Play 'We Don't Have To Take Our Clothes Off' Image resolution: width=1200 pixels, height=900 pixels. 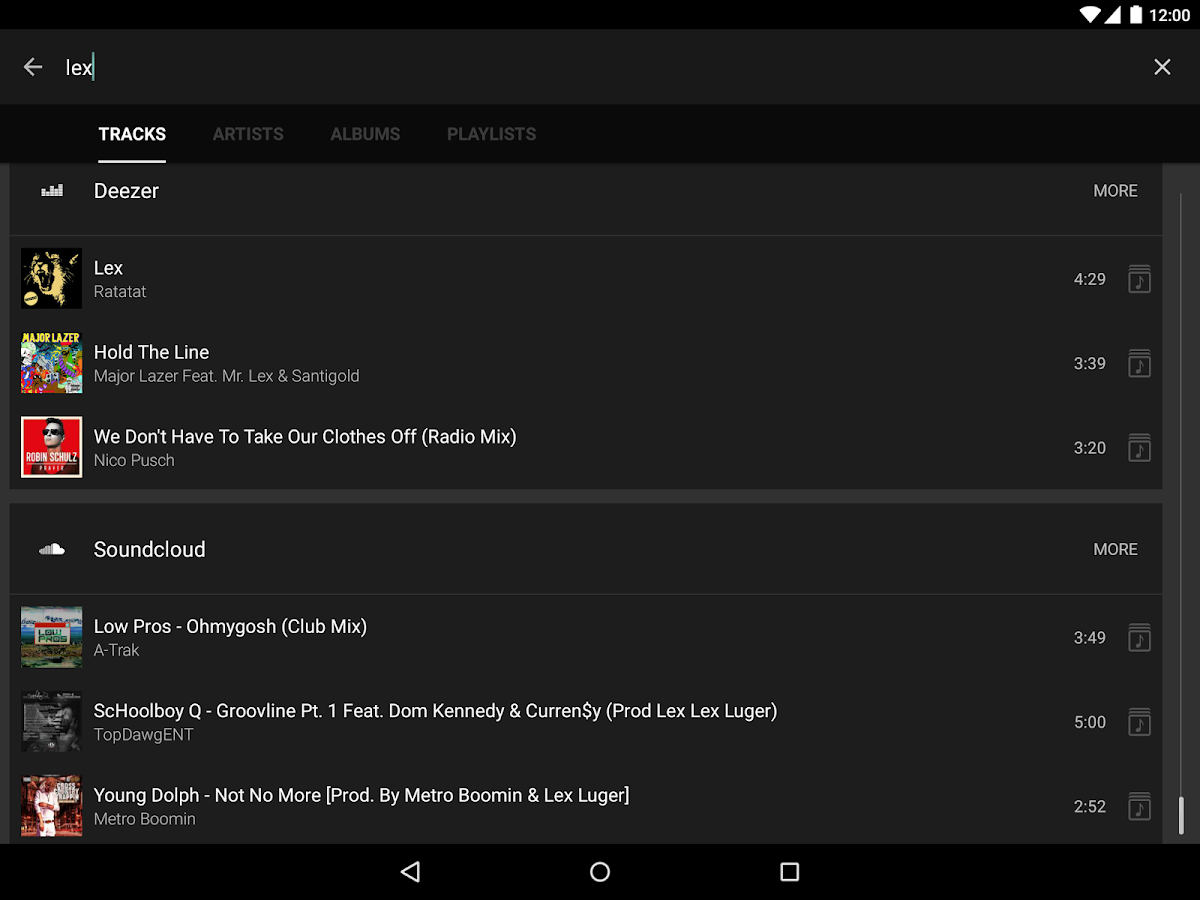[305, 437]
